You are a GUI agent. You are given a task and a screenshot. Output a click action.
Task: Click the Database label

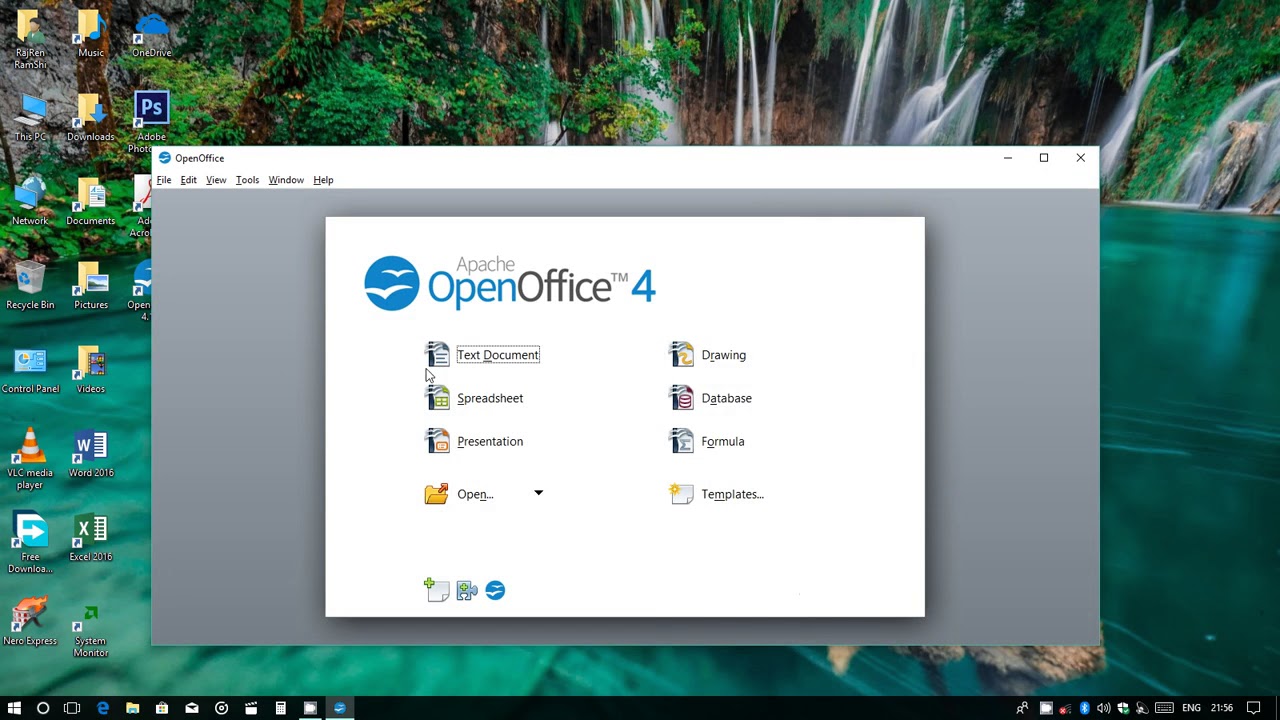click(727, 398)
